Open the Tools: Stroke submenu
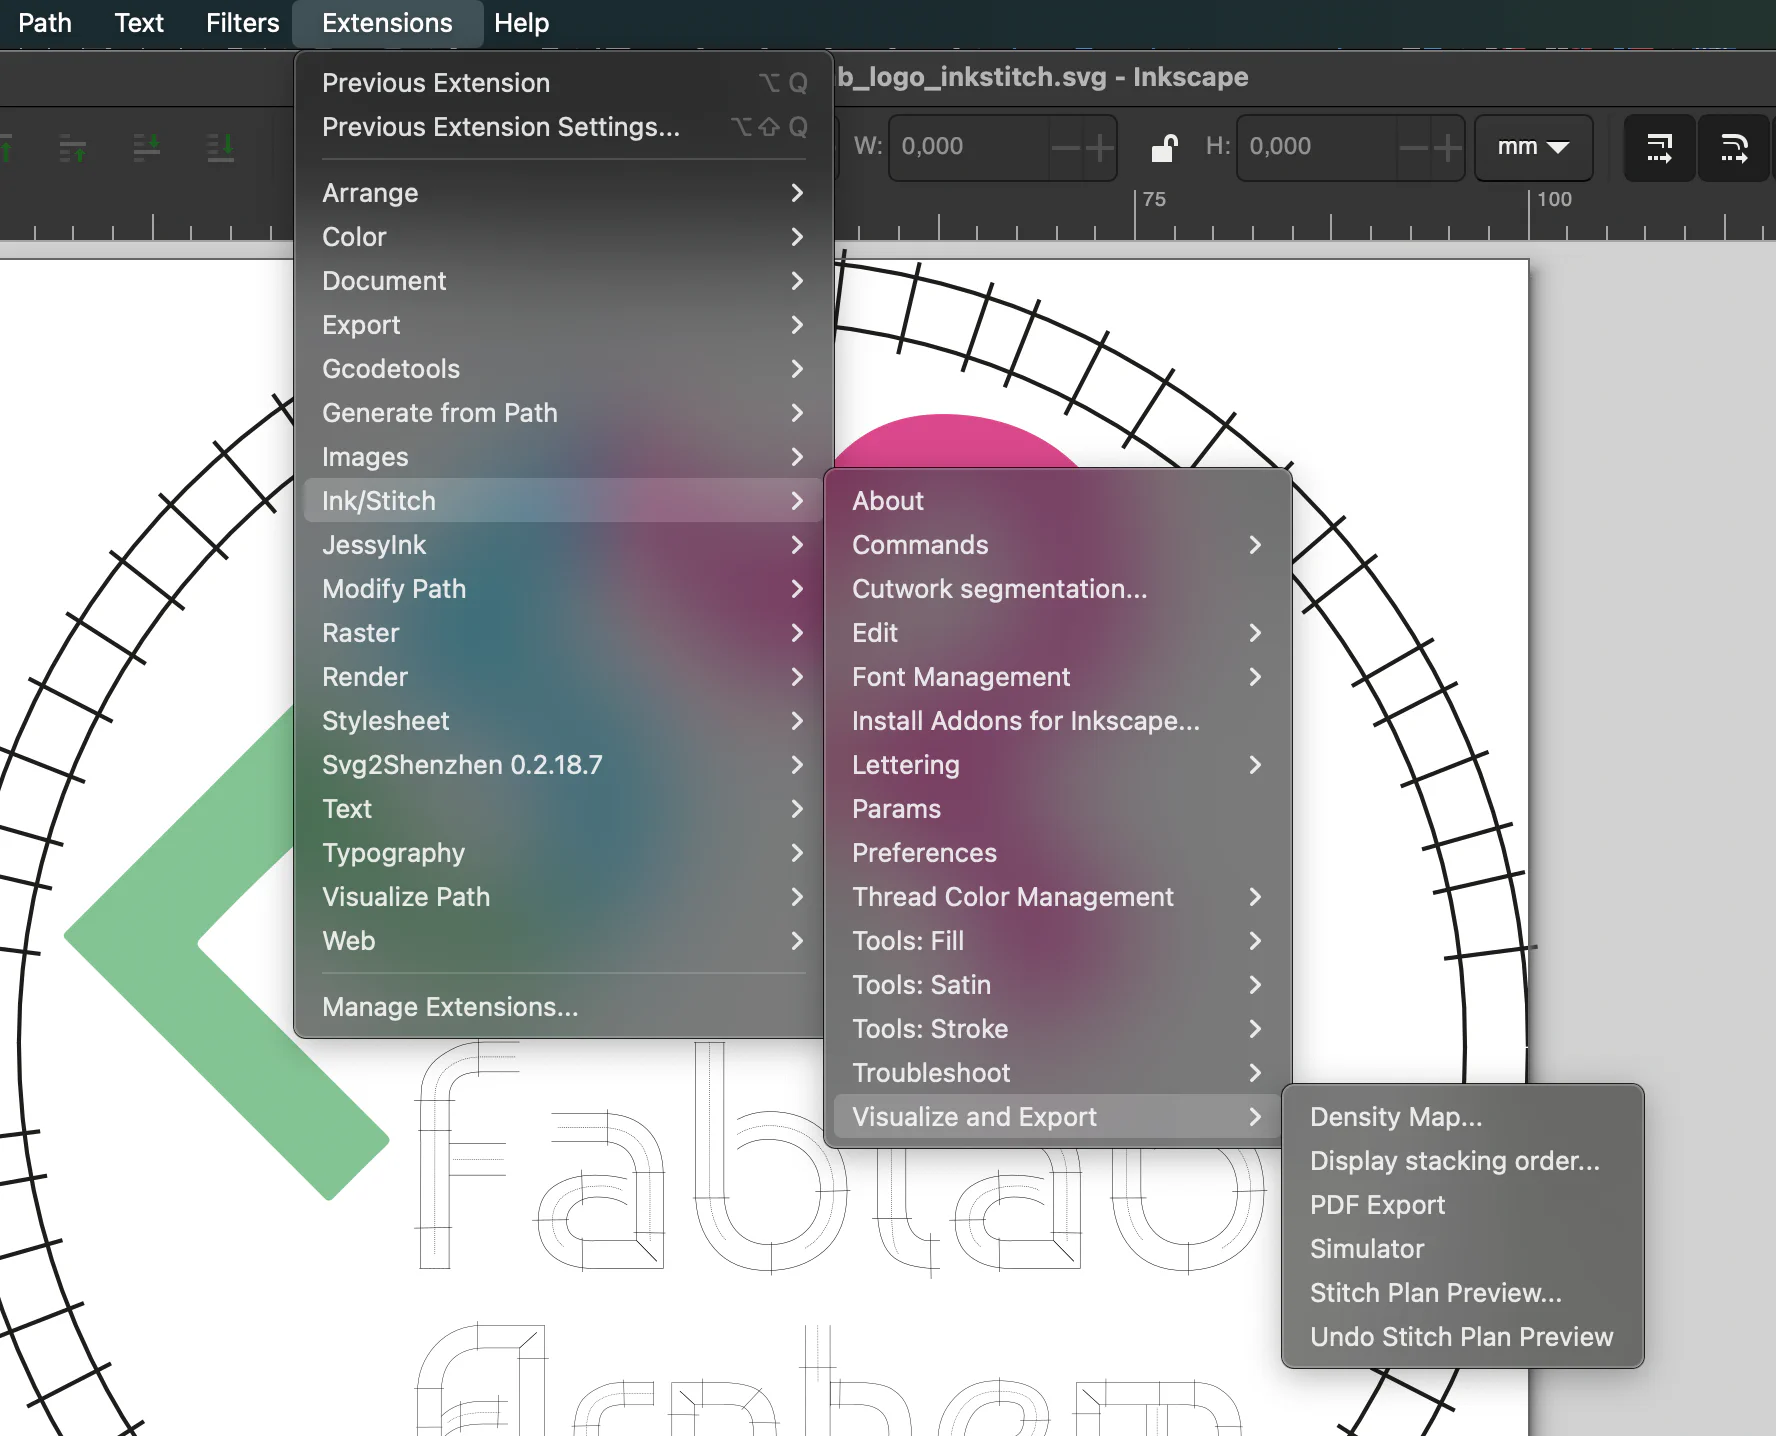Viewport: 1776px width, 1436px height. pos(1058,1029)
